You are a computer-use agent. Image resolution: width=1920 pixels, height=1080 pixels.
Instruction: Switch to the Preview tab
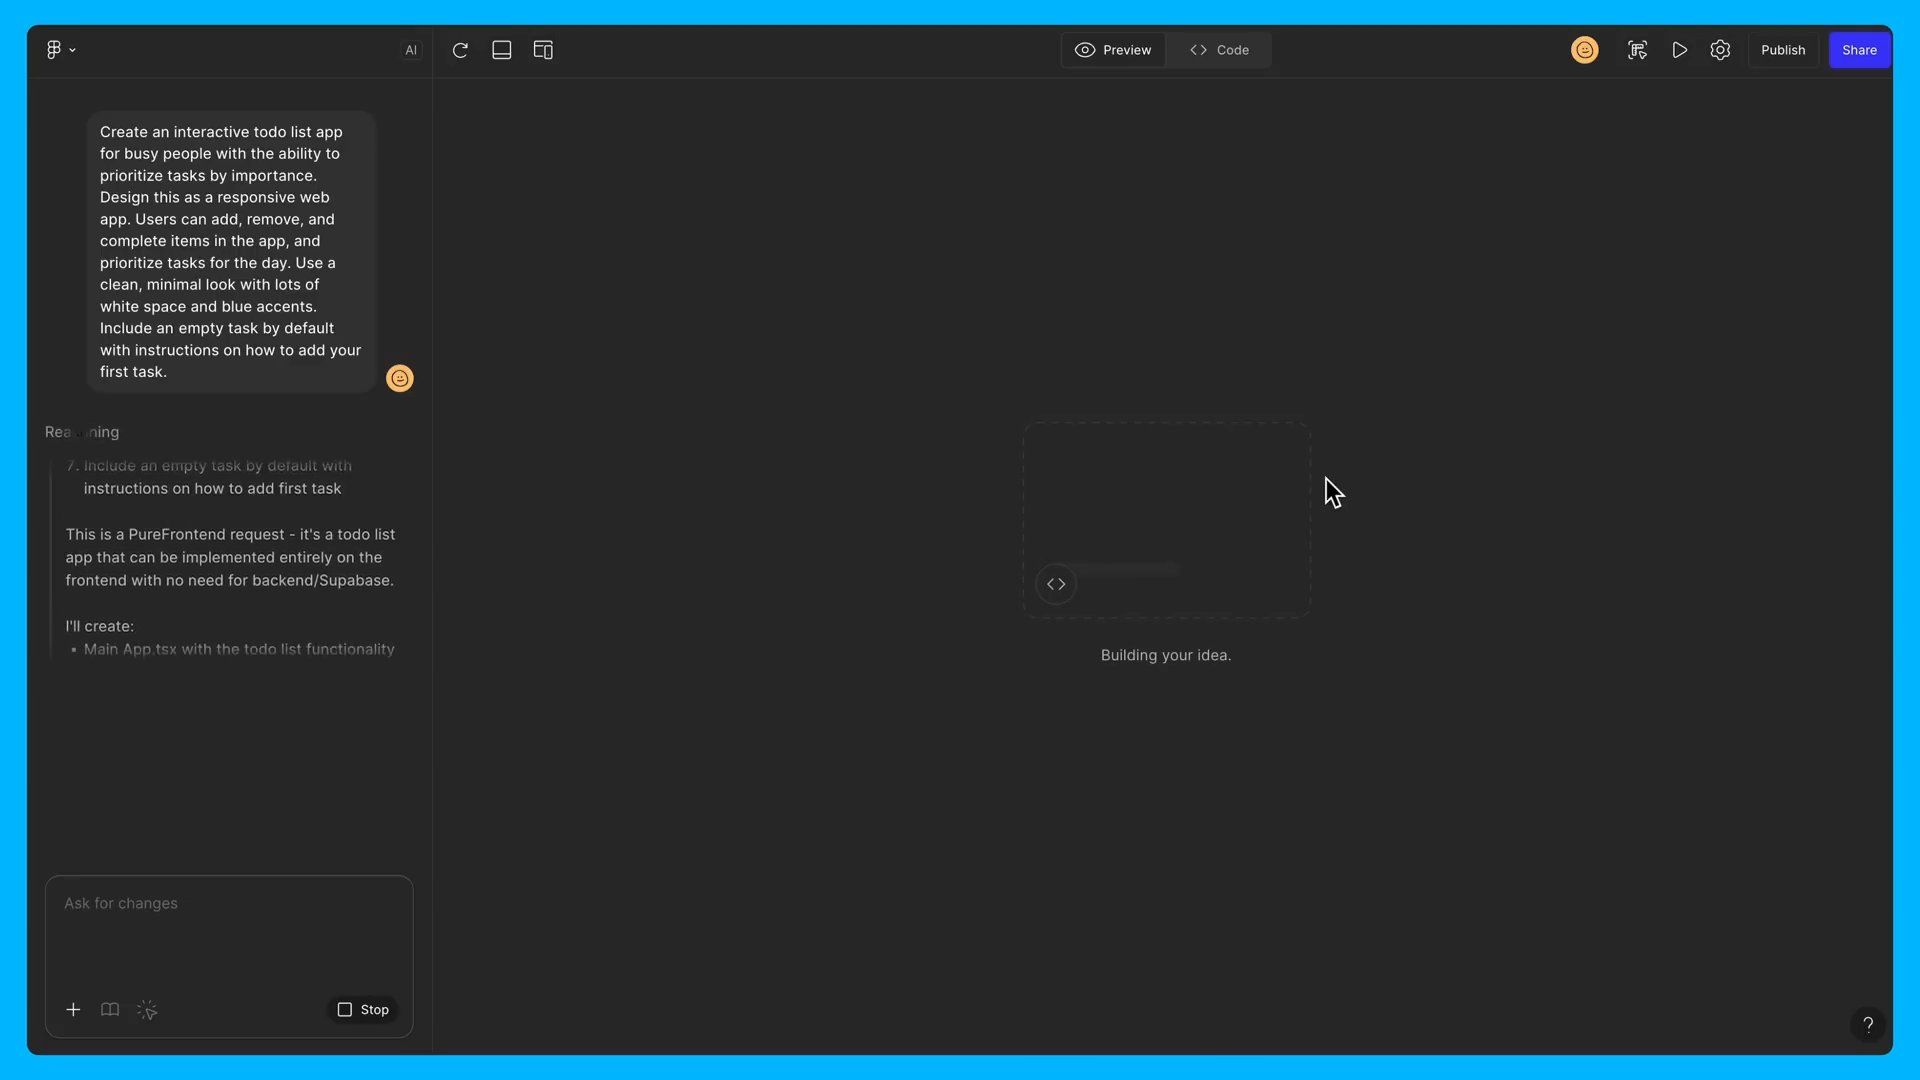click(1113, 50)
